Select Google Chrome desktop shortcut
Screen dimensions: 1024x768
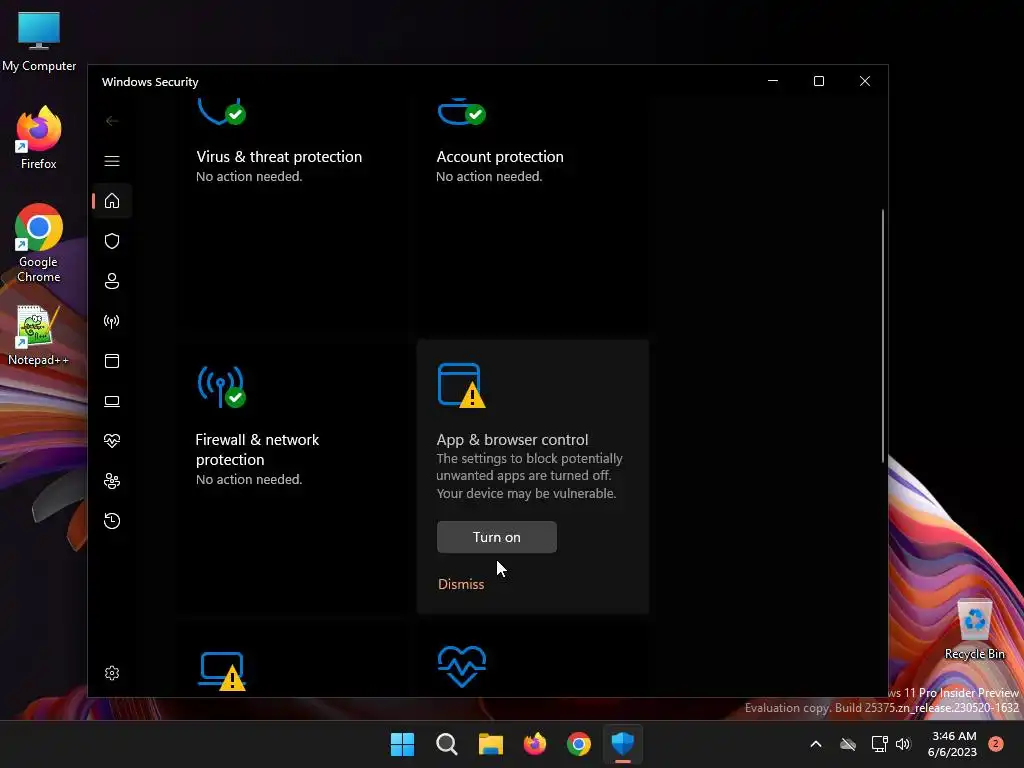(39, 243)
